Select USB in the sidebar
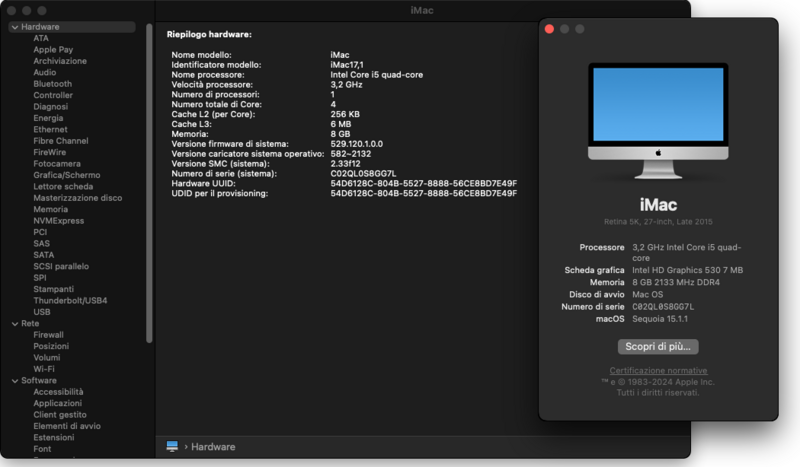800x467 pixels. [x=42, y=312]
